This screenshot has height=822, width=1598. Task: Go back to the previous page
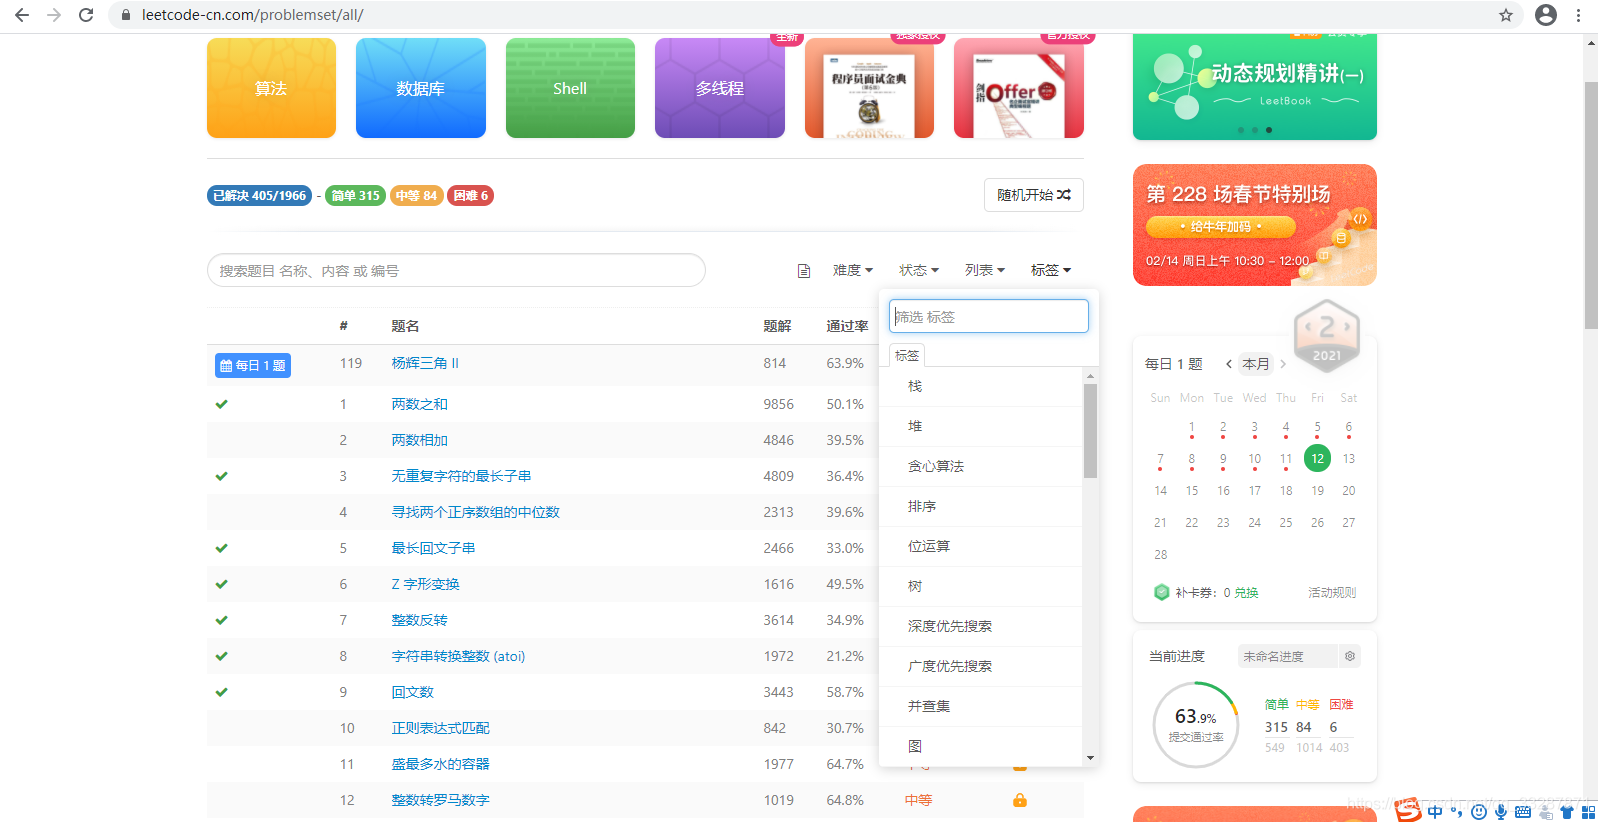point(22,15)
